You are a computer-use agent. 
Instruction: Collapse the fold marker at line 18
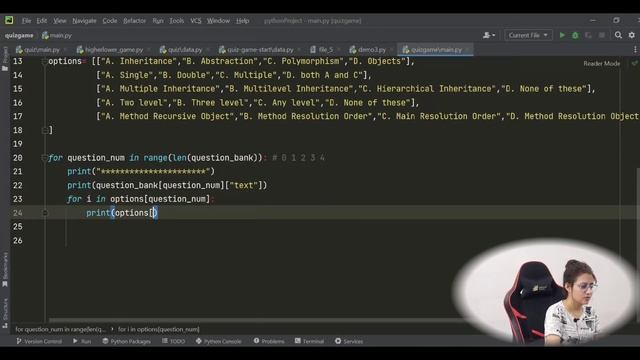click(x=44, y=130)
